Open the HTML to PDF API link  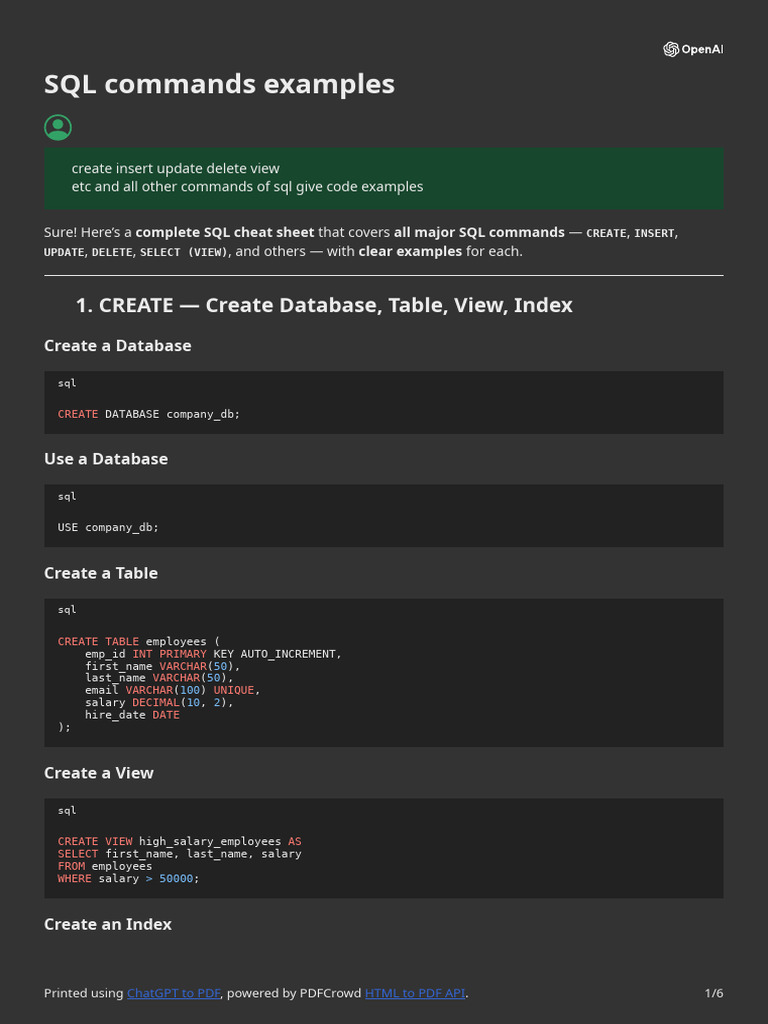point(415,993)
